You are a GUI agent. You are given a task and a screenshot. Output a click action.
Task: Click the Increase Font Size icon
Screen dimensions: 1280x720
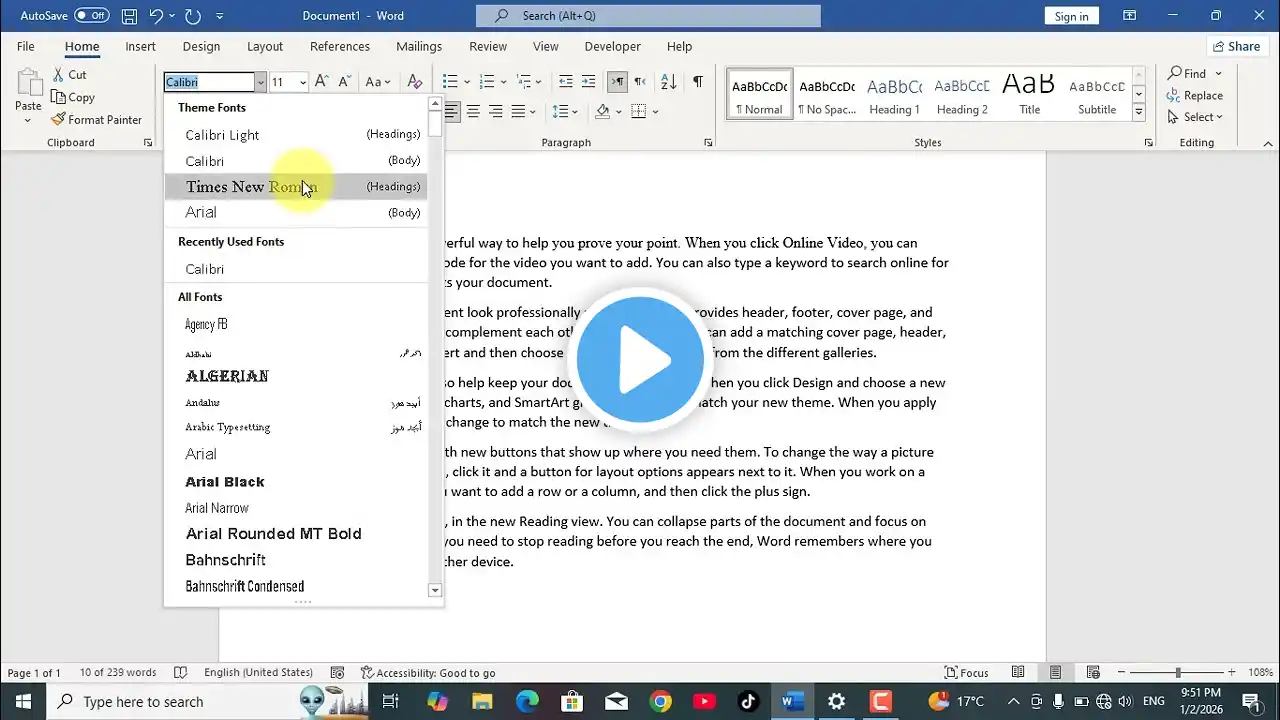click(x=321, y=82)
